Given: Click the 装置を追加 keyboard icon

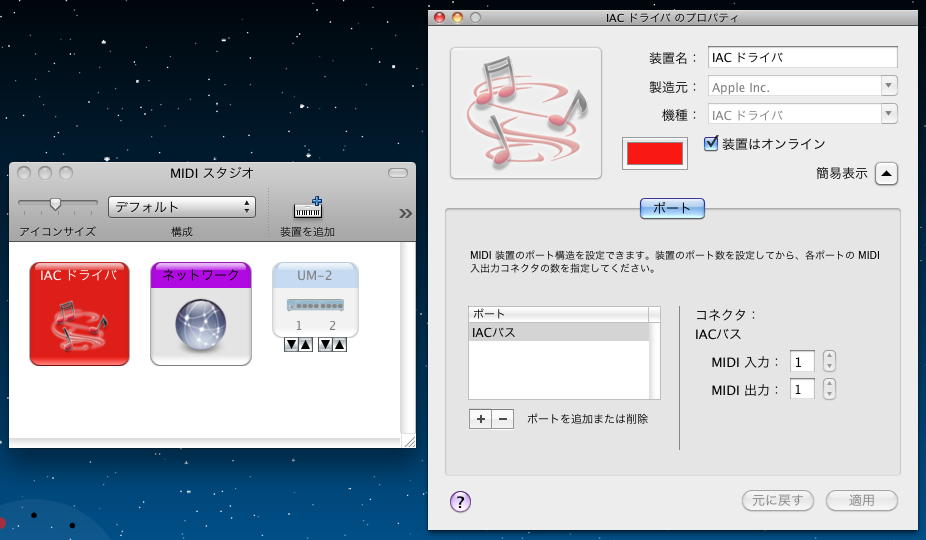Looking at the screenshot, I should (308, 207).
